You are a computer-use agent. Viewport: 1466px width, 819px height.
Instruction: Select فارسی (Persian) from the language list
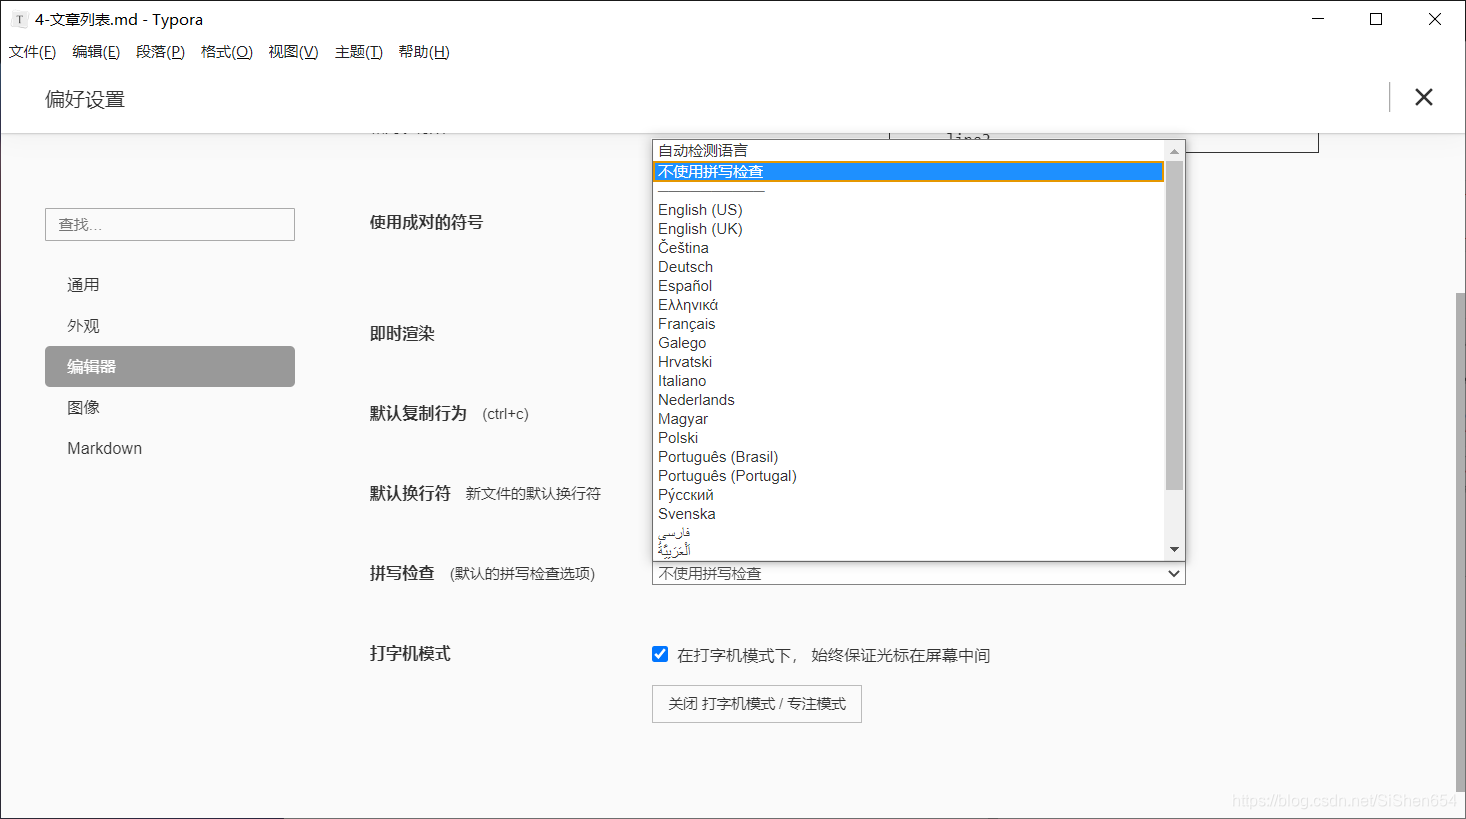click(x=909, y=533)
